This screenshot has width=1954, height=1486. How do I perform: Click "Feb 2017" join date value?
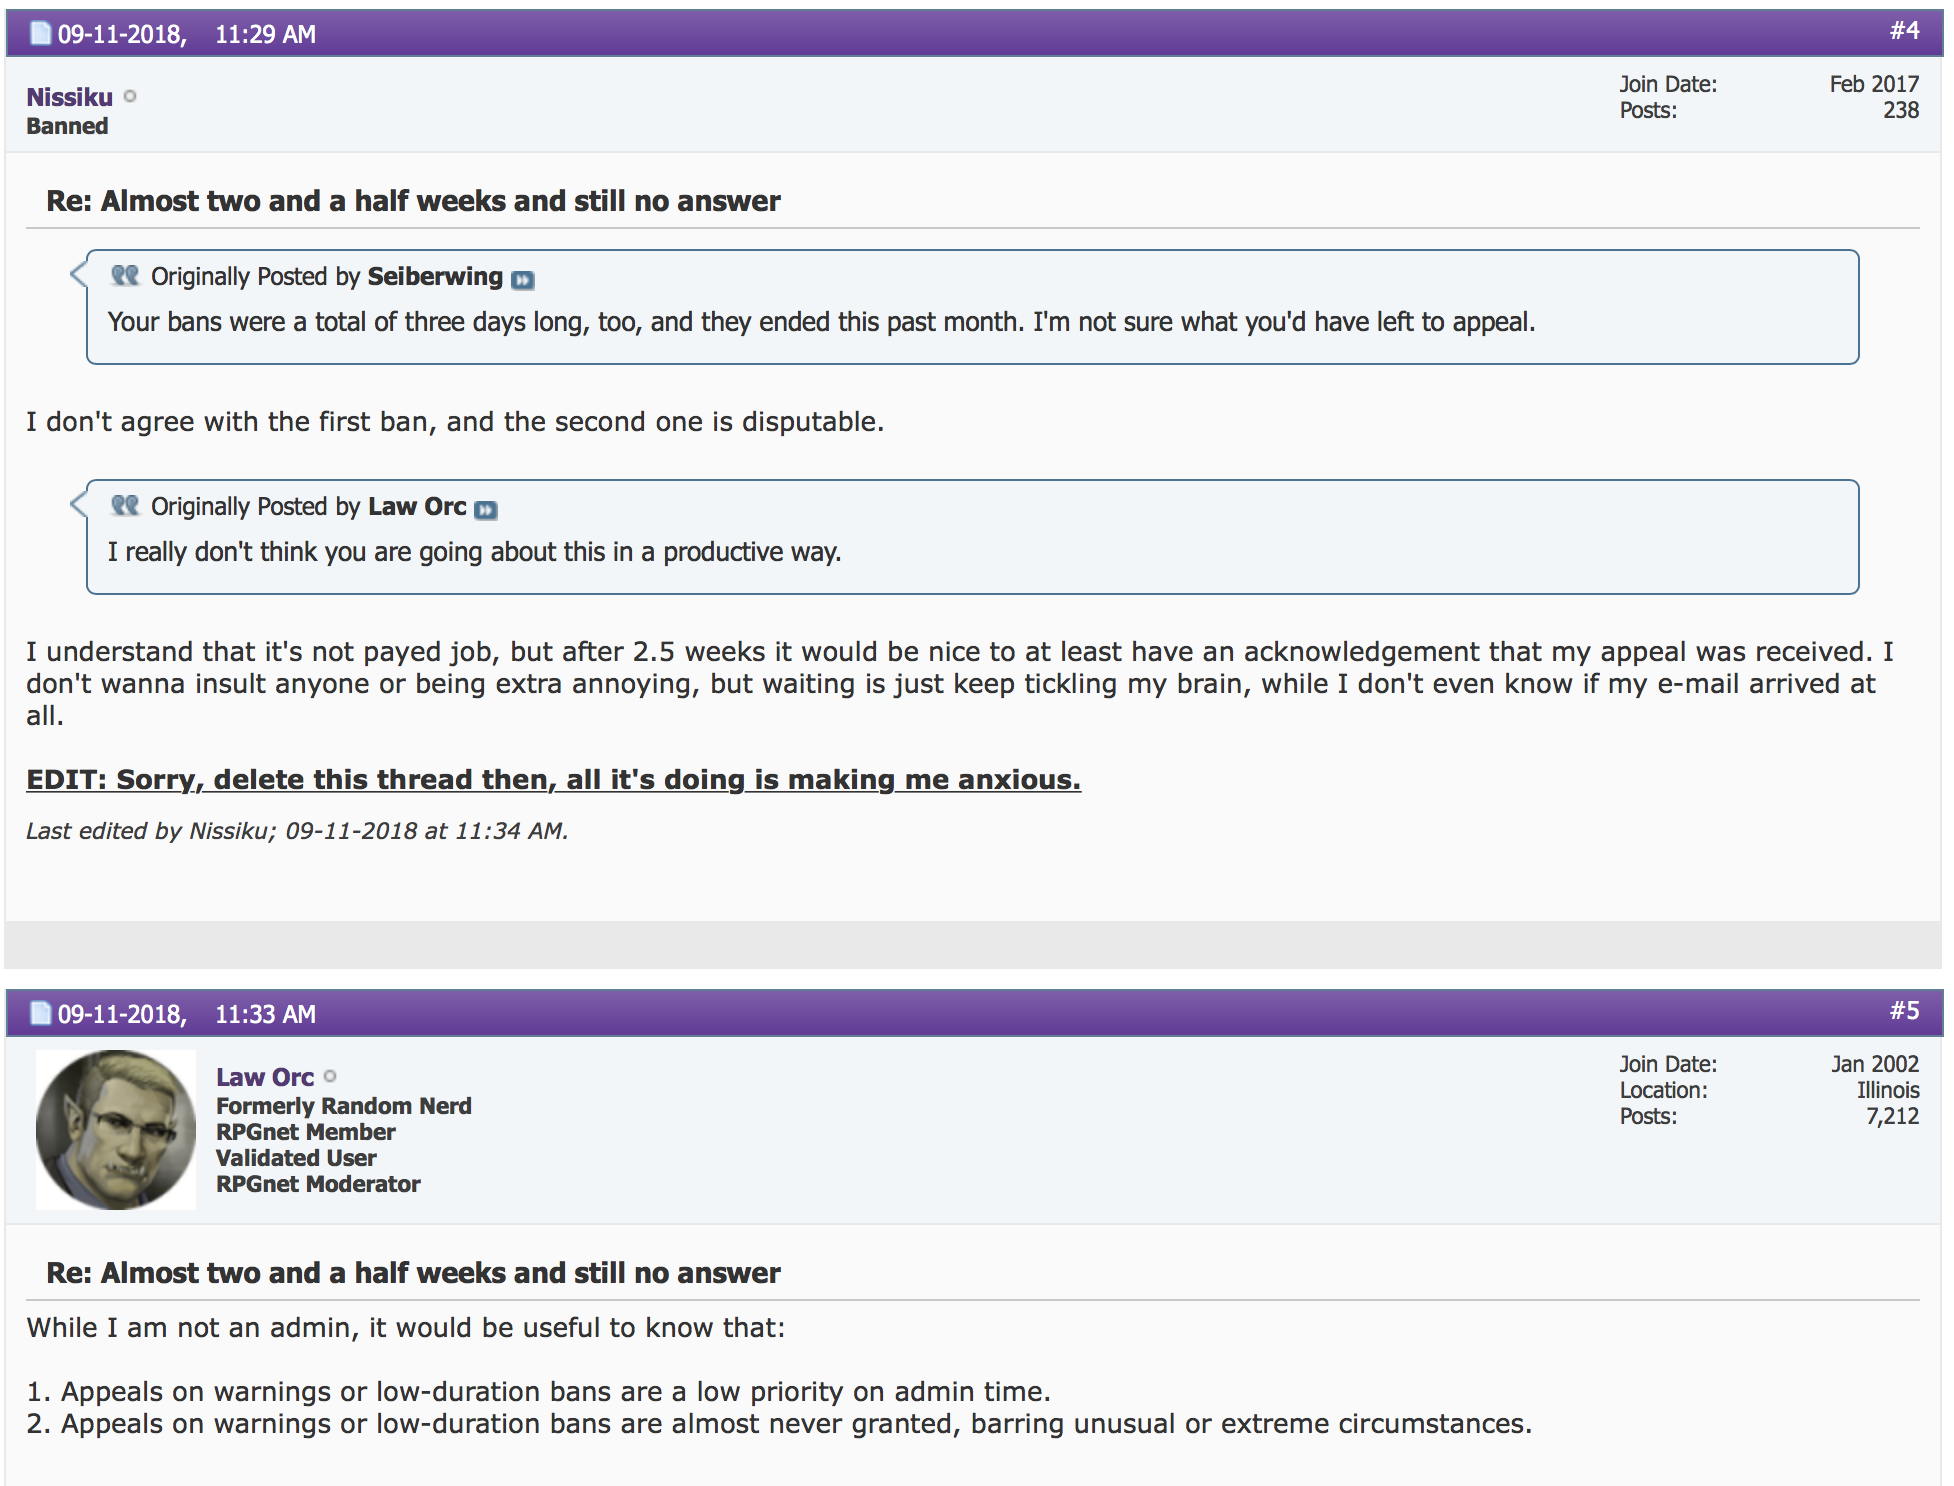1874,84
